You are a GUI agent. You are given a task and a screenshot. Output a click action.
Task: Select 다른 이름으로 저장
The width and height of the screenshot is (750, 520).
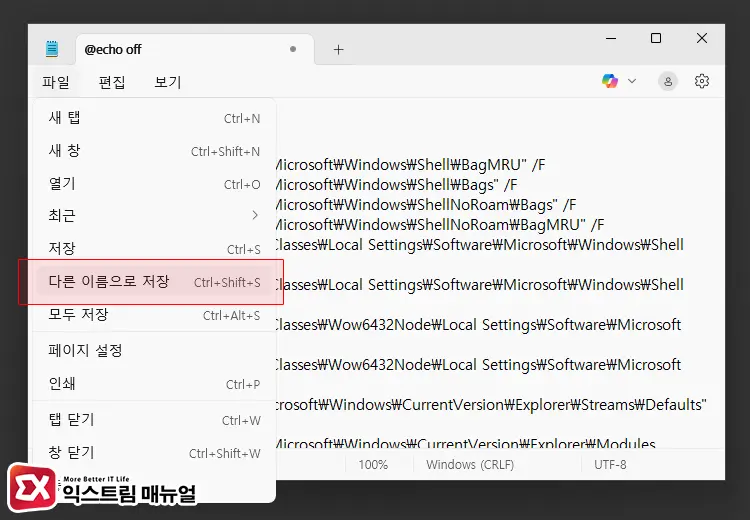(x=154, y=282)
